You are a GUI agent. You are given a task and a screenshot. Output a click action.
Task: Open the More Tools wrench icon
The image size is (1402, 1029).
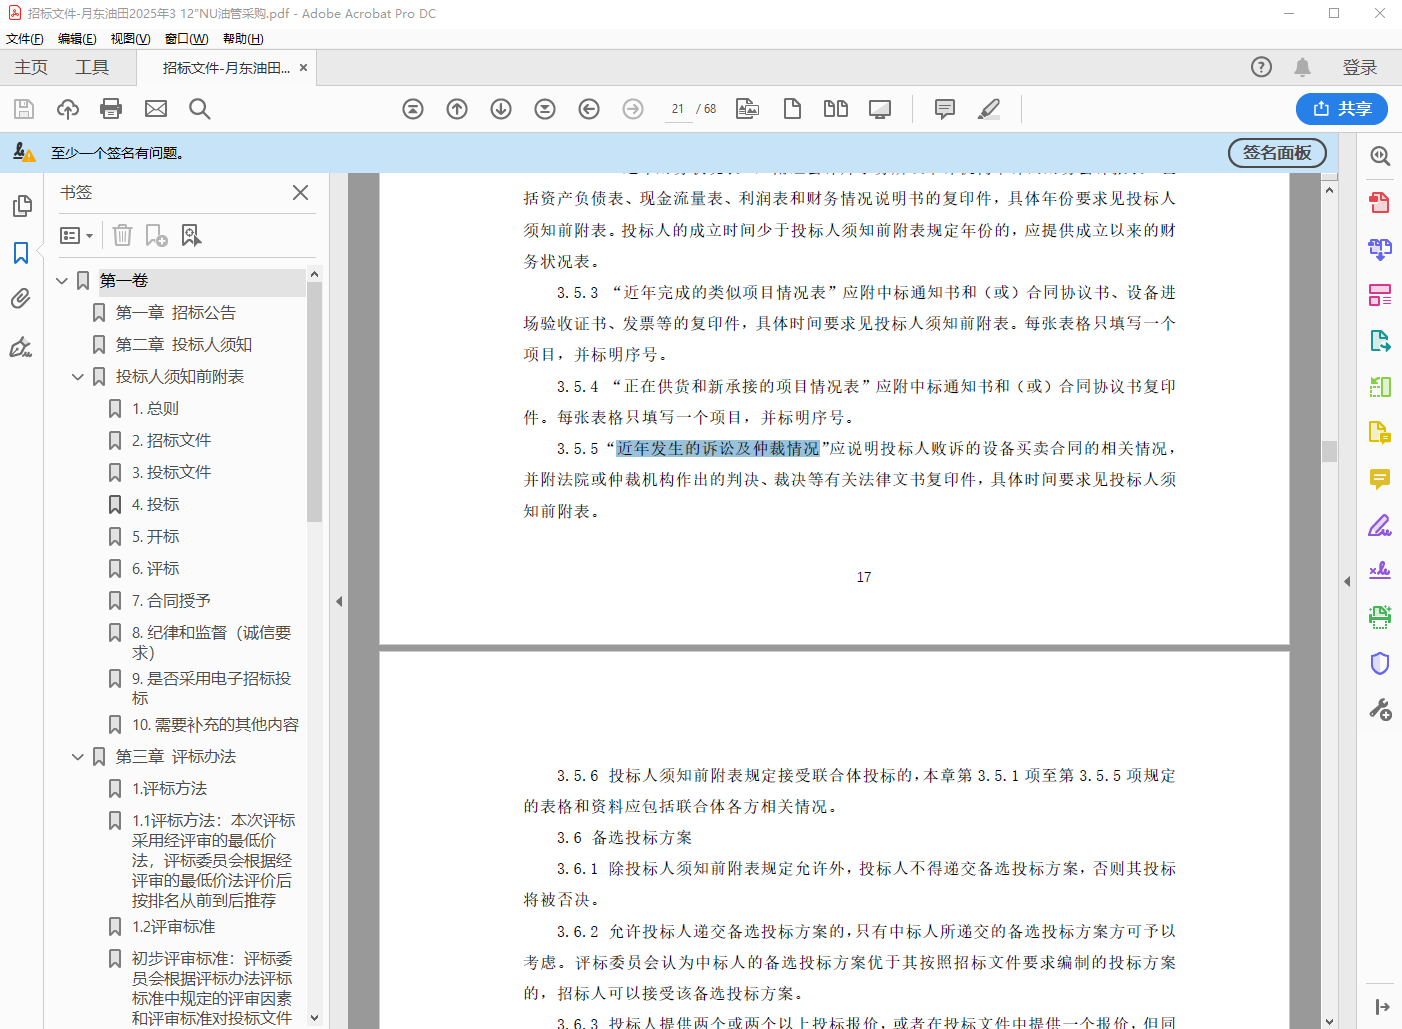tap(1380, 710)
